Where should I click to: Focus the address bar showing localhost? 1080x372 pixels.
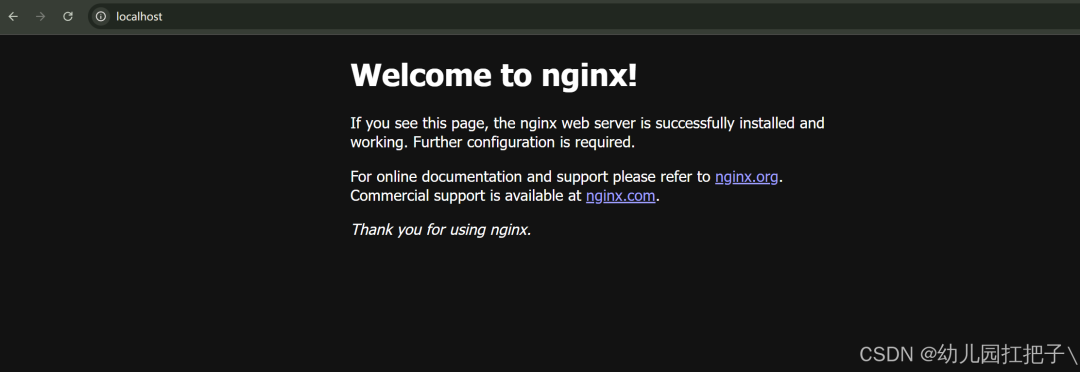(x=584, y=17)
